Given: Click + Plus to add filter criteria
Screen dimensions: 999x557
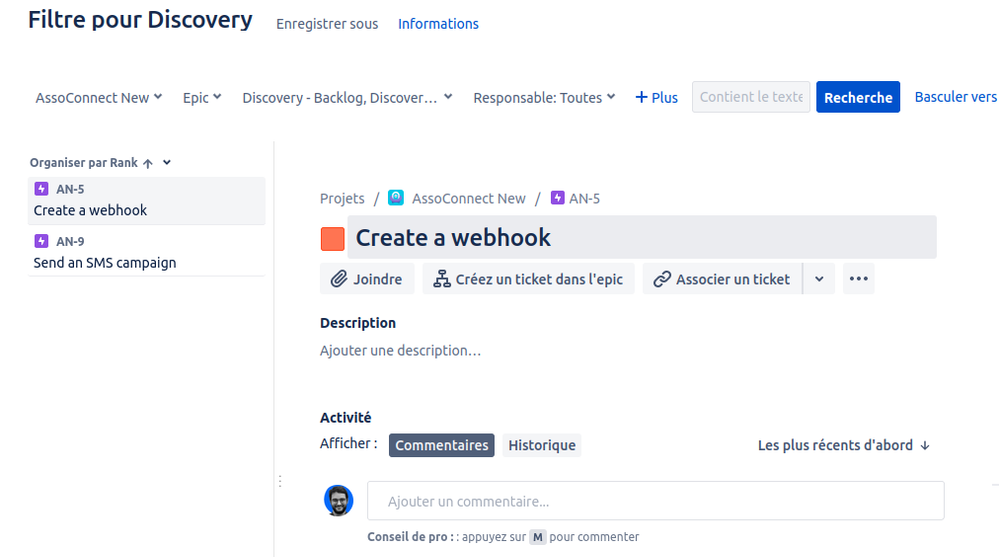Looking at the screenshot, I should [x=656, y=98].
